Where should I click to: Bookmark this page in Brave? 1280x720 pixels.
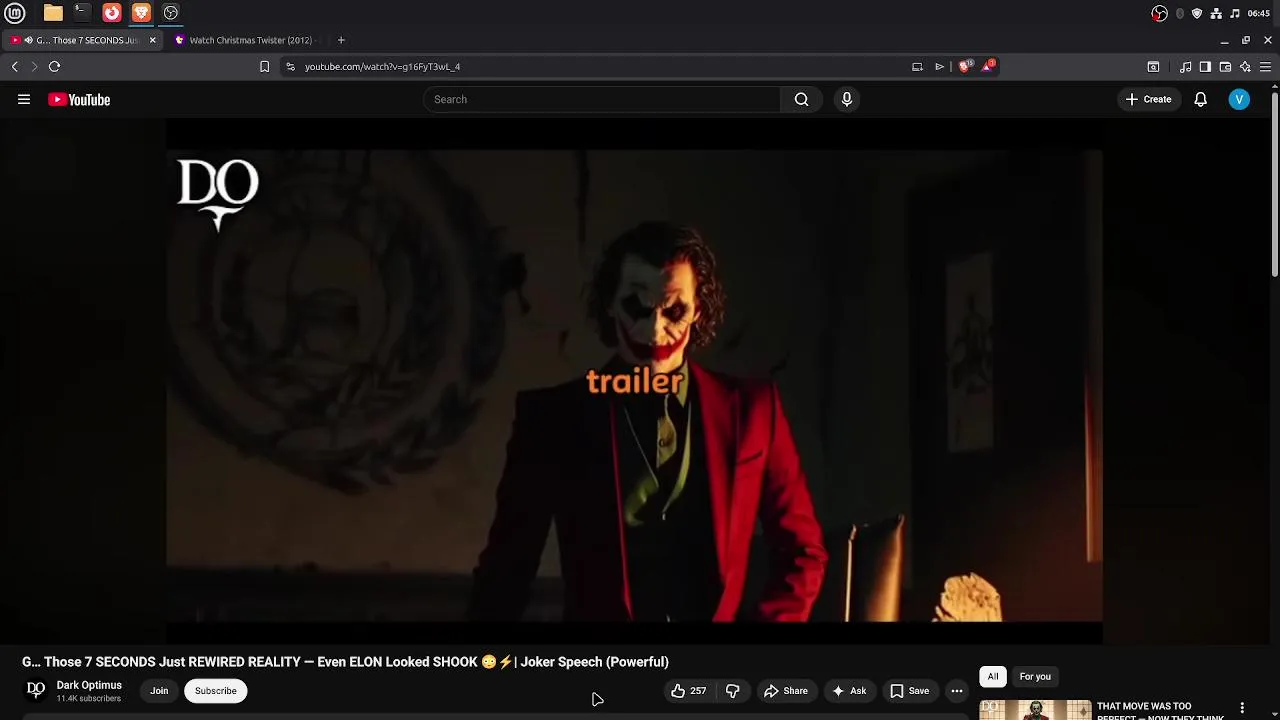[264, 66]
